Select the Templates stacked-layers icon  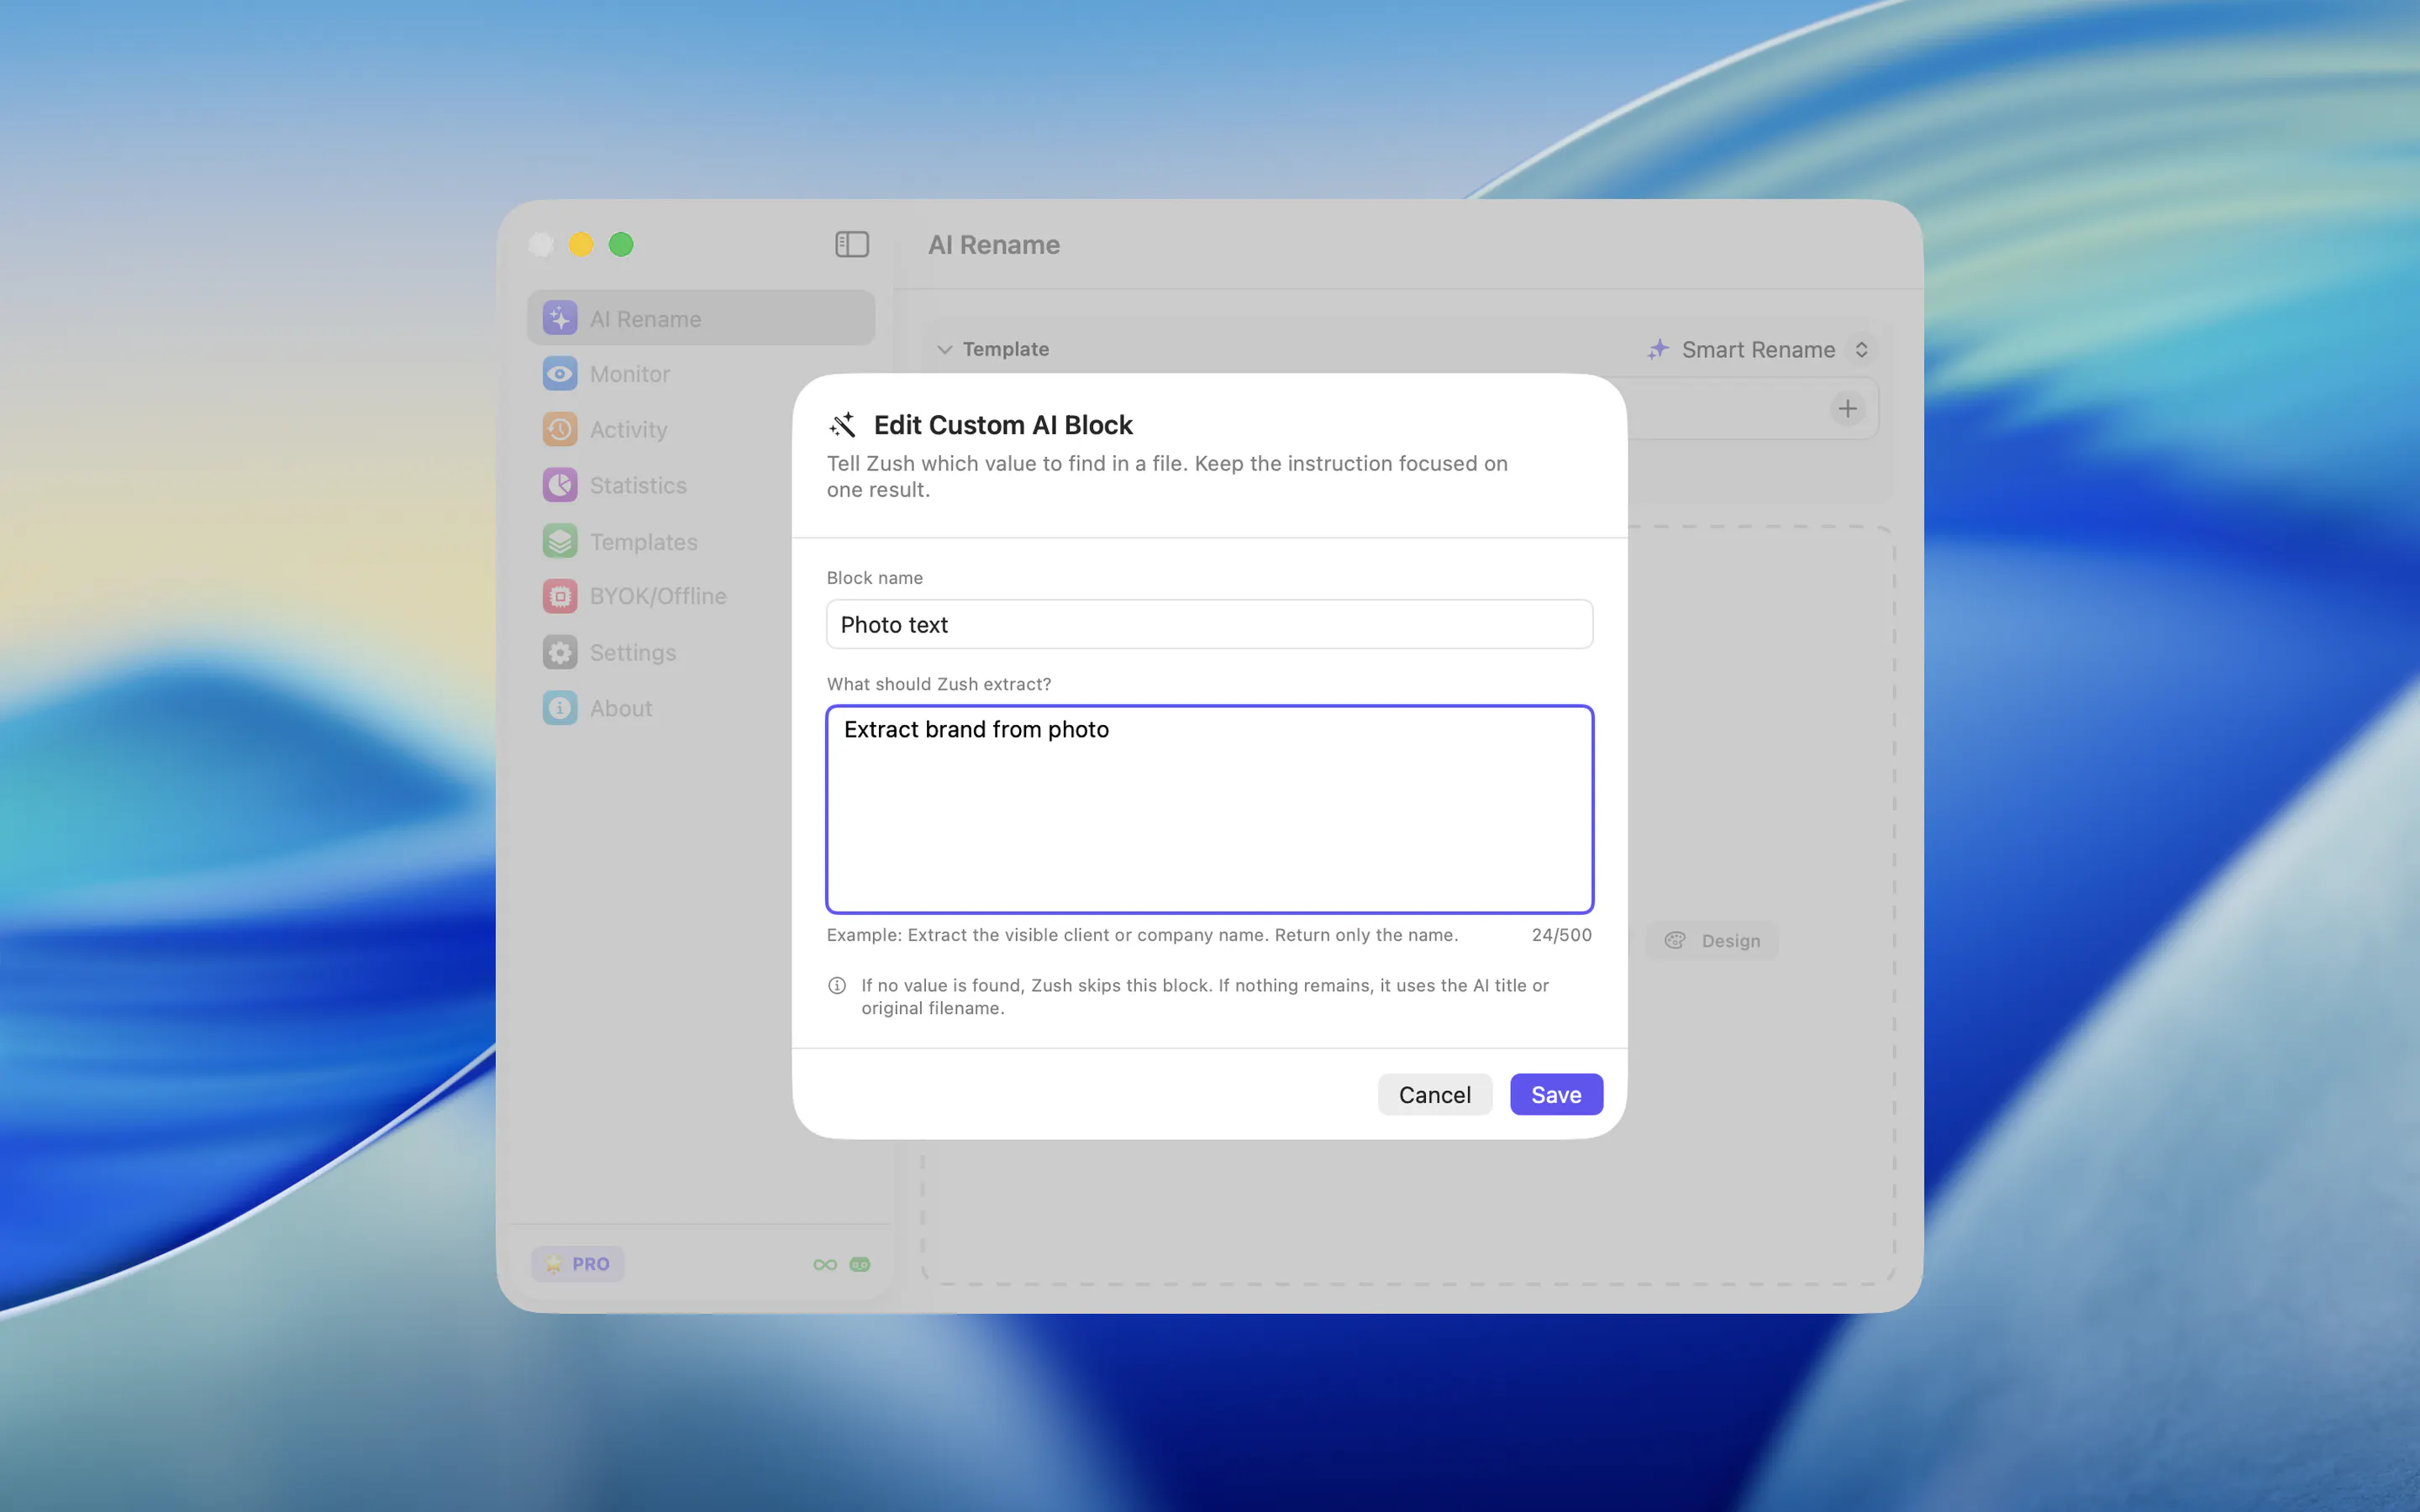coord(560,541)
